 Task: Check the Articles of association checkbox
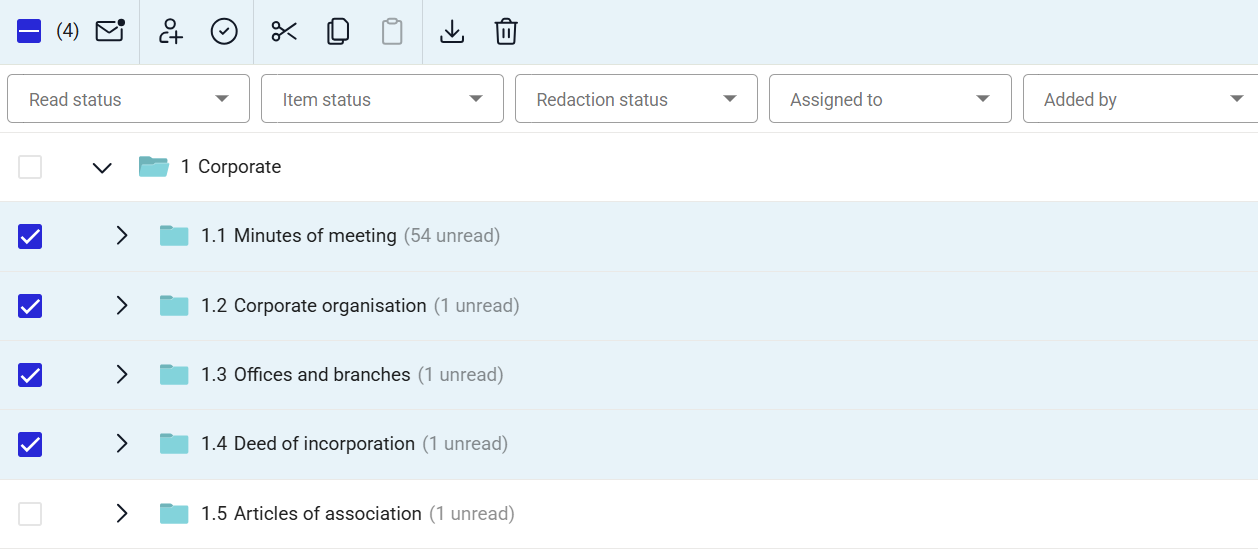click(30, 514)
